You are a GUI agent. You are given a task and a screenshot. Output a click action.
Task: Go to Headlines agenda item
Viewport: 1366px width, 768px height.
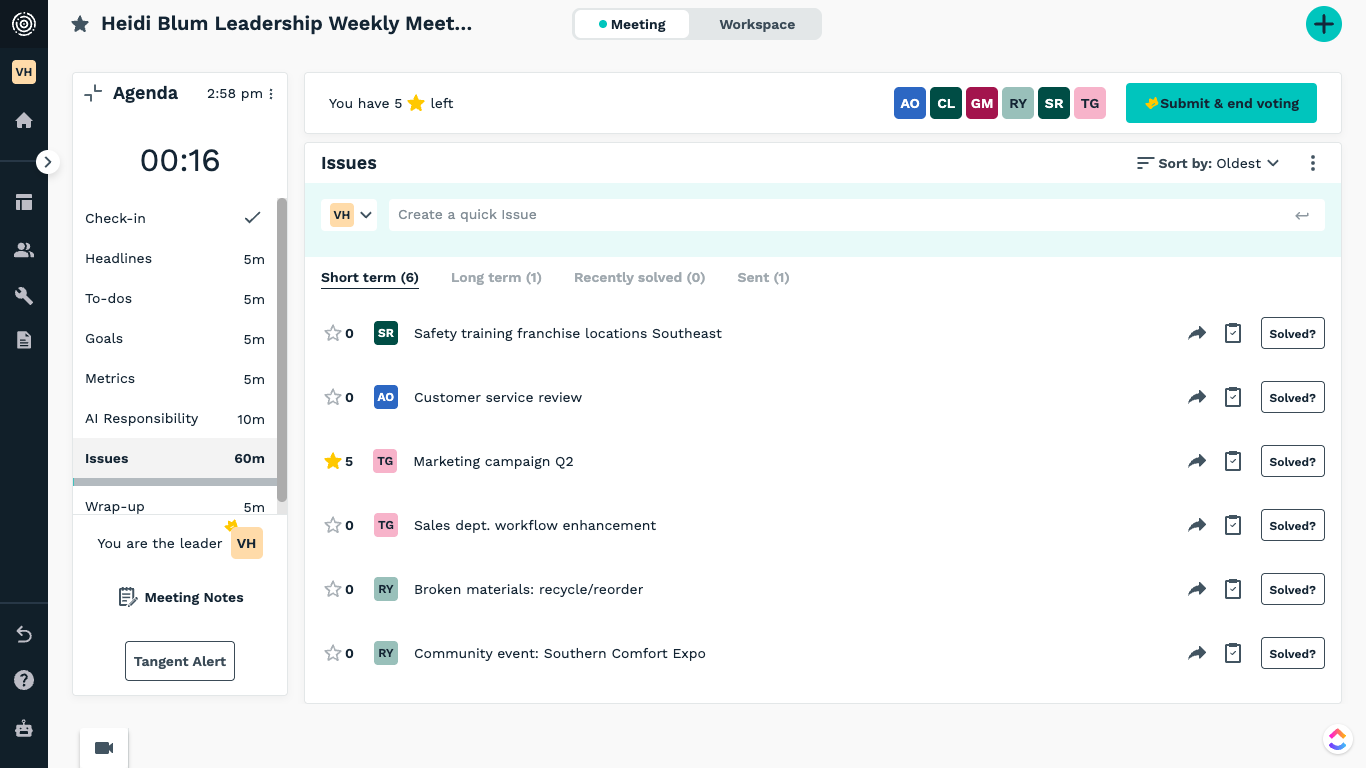coord(175,259)
